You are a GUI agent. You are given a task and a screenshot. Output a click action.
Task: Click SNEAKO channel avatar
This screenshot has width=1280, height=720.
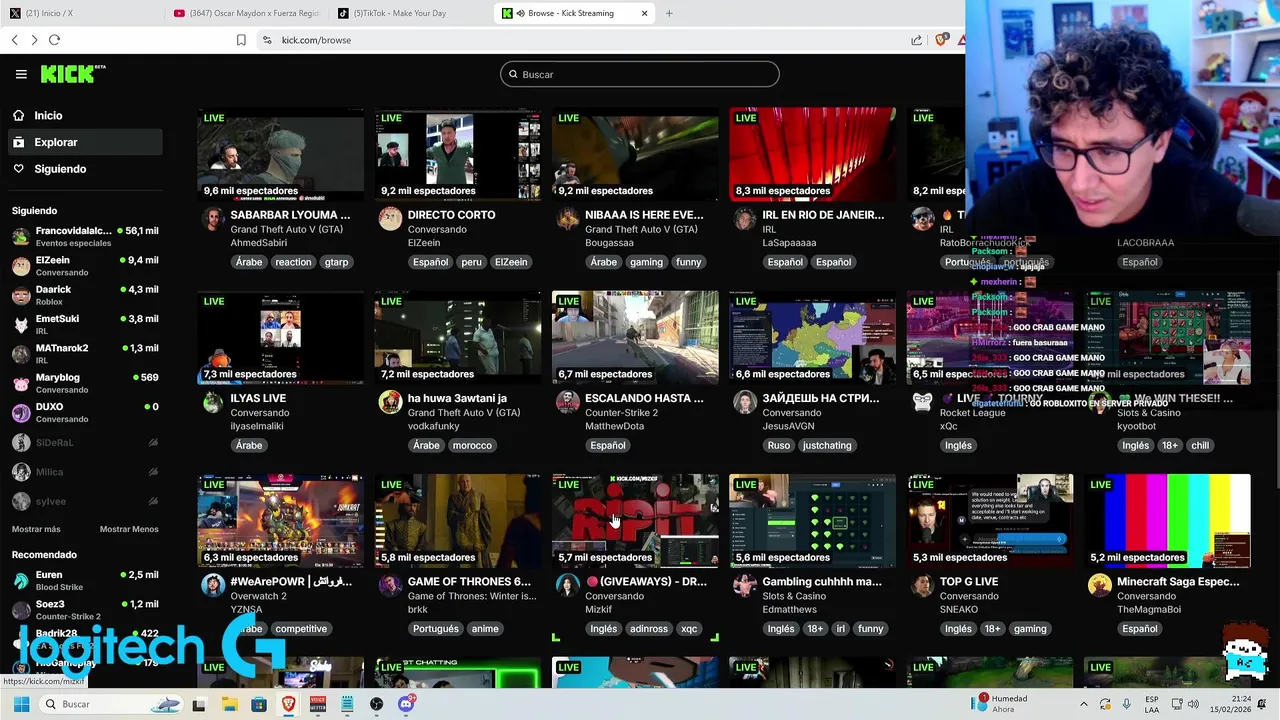coord(922,585)
